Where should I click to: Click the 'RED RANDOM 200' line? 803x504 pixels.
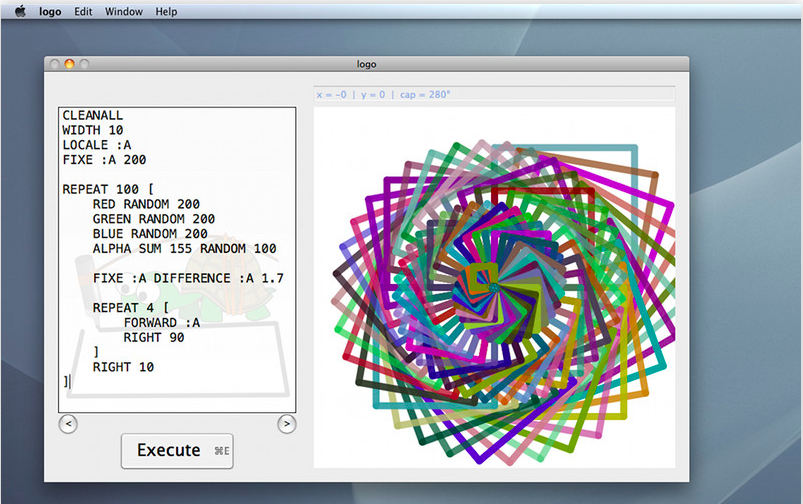click(146, 204)
